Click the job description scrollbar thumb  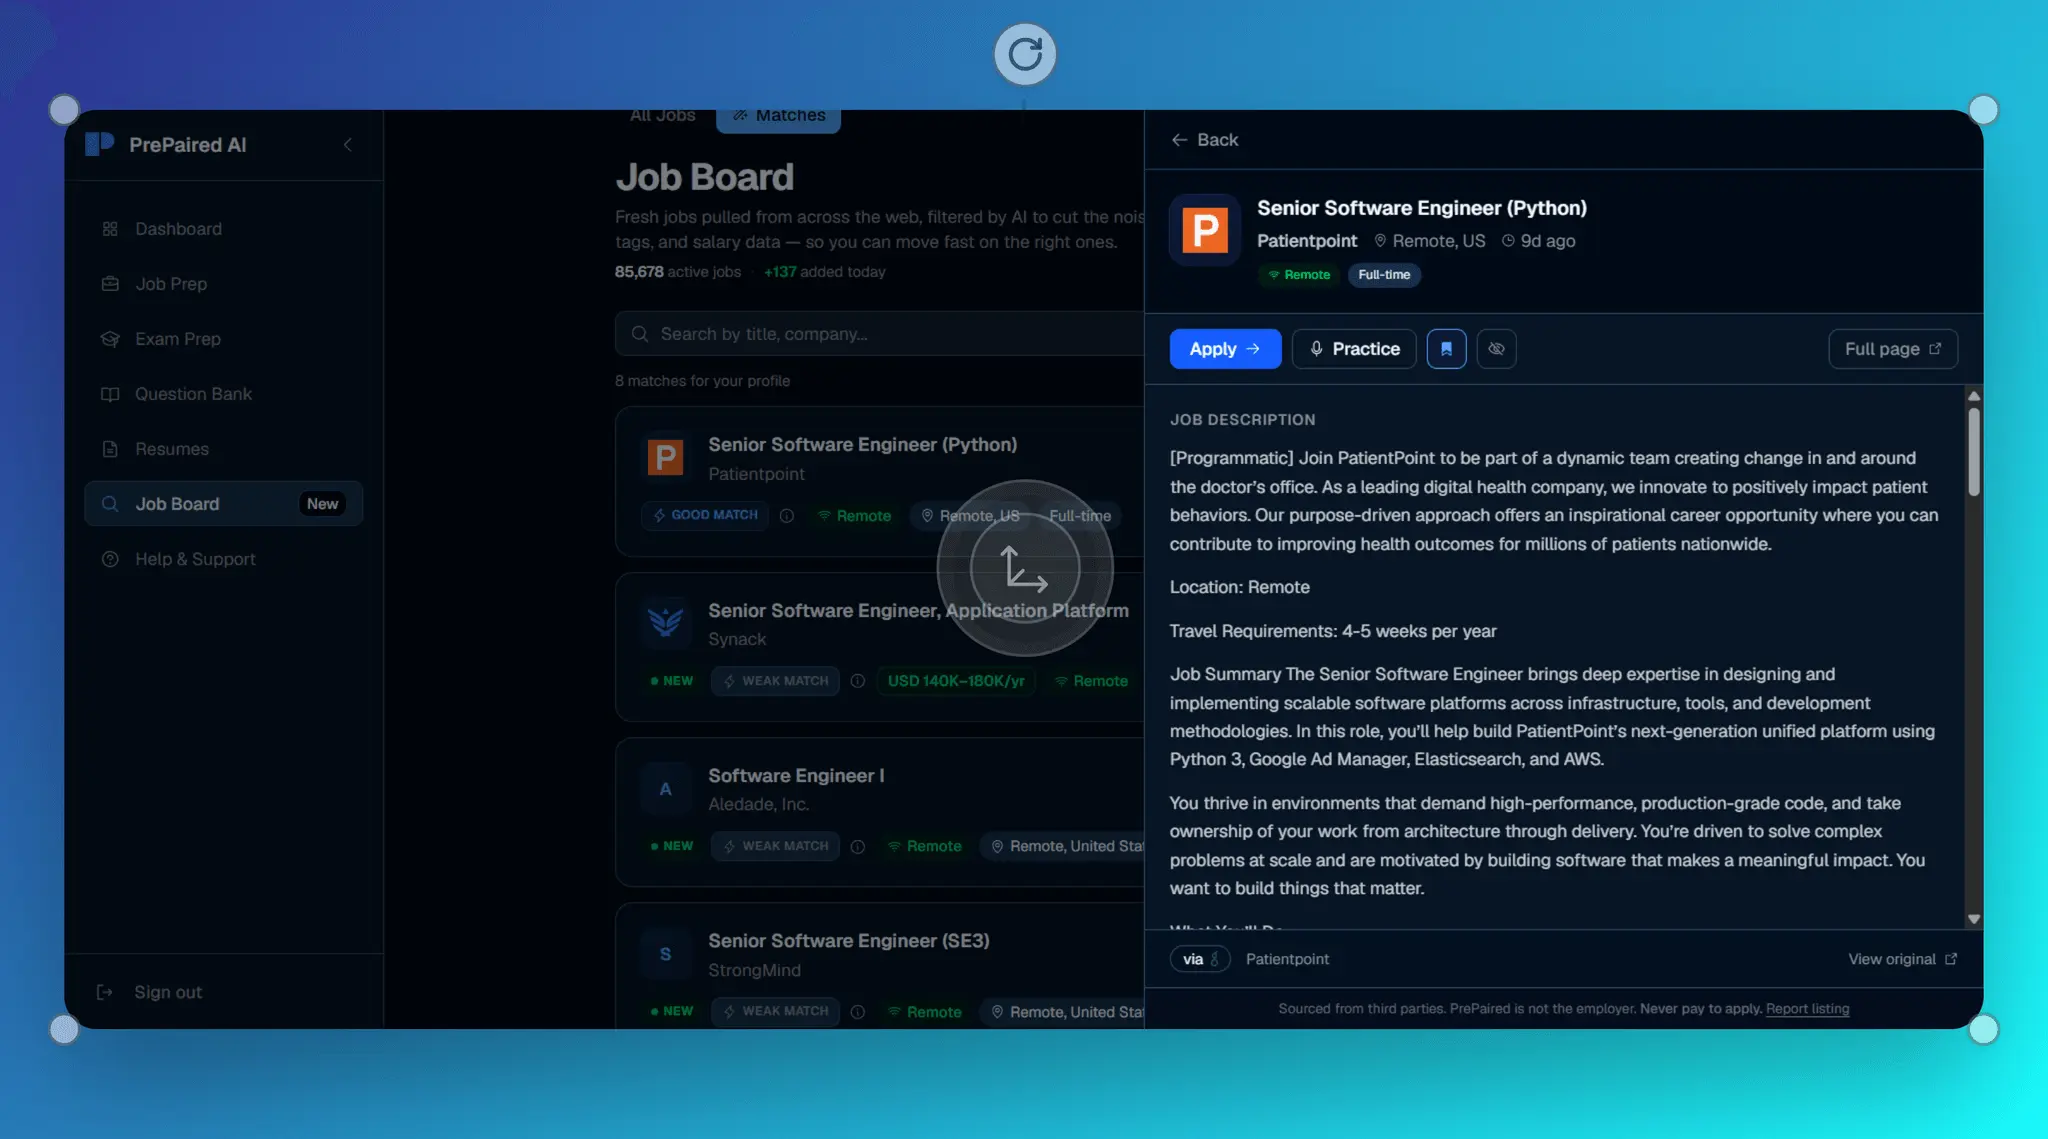tap(1974, 451)
